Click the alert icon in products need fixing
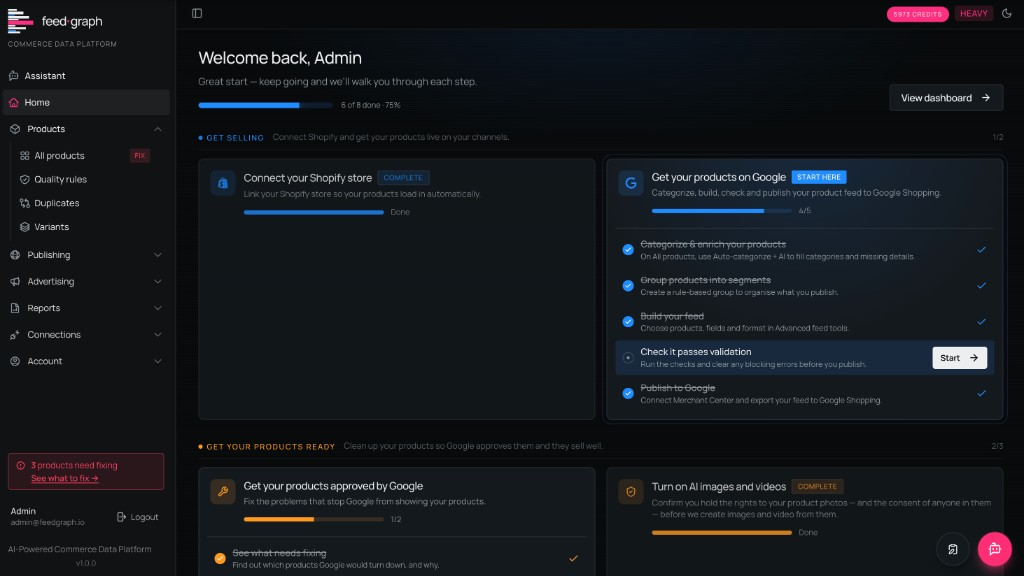The image size is (1024, 576). click(21, 466)
